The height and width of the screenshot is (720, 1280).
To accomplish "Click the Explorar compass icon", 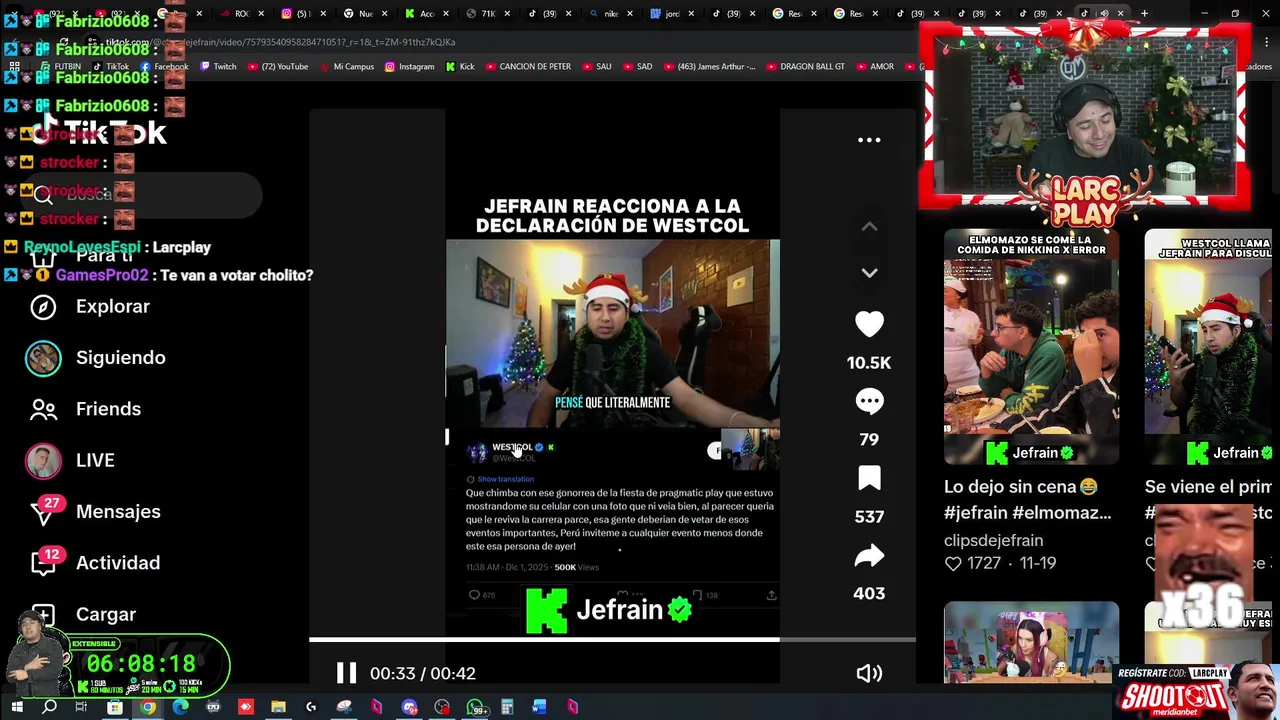I will click(x=43, y=306).
